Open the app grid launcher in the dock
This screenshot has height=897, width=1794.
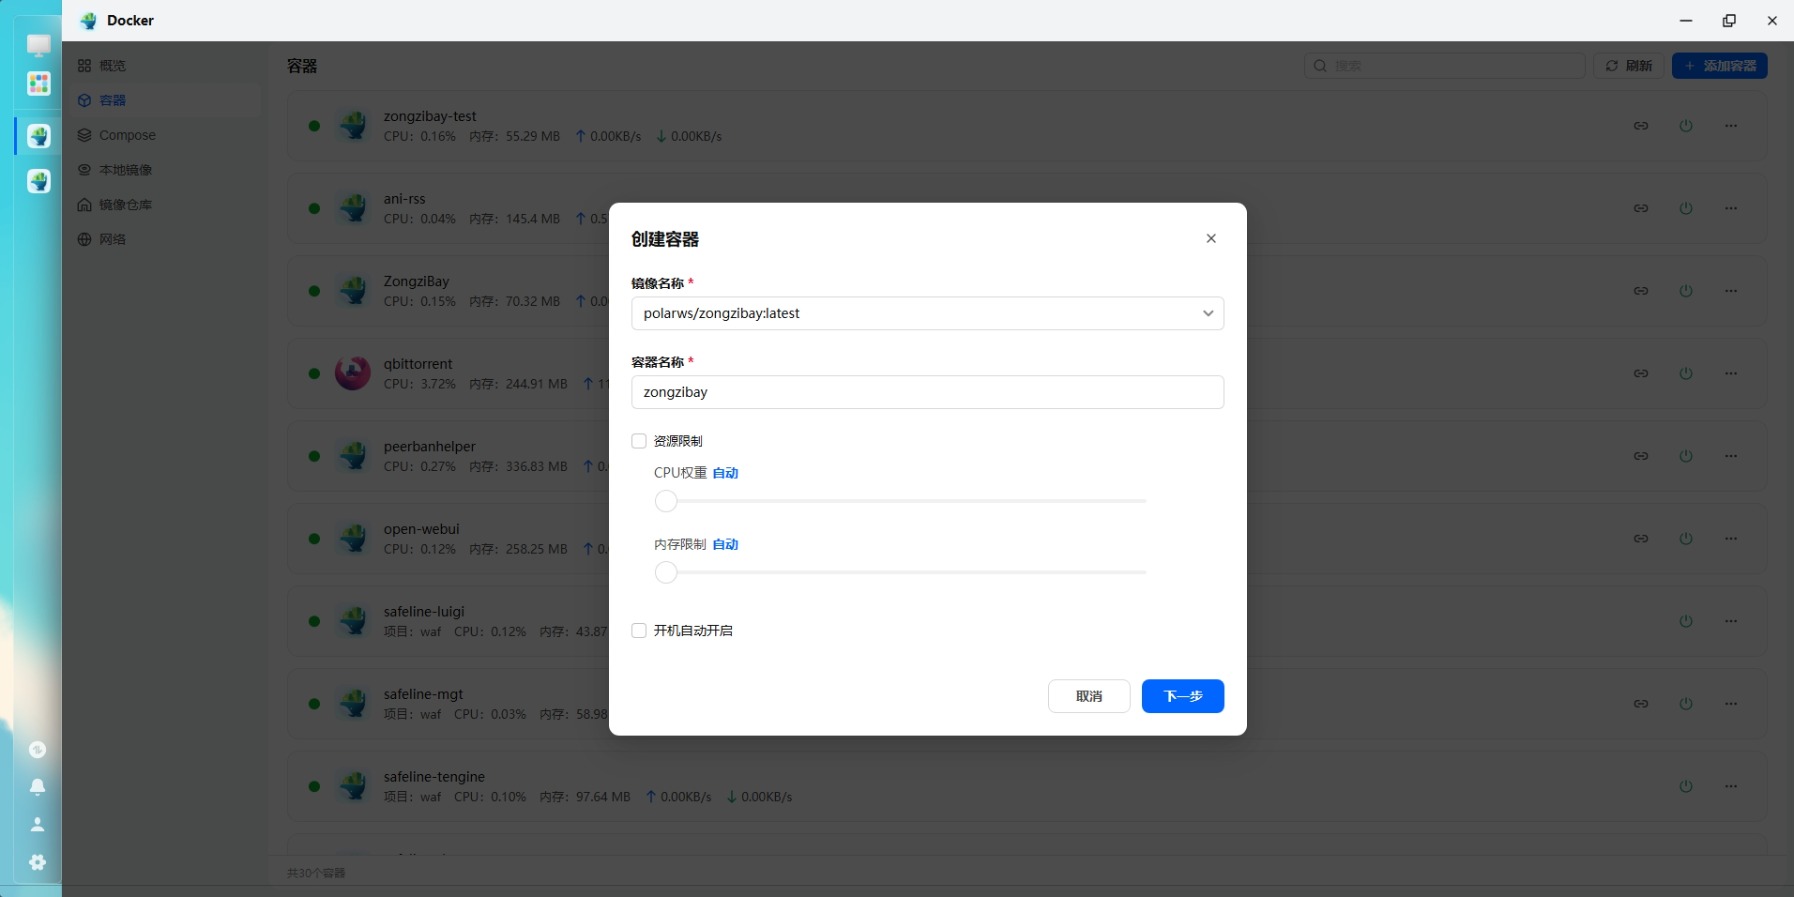click(x=39, y=84)
